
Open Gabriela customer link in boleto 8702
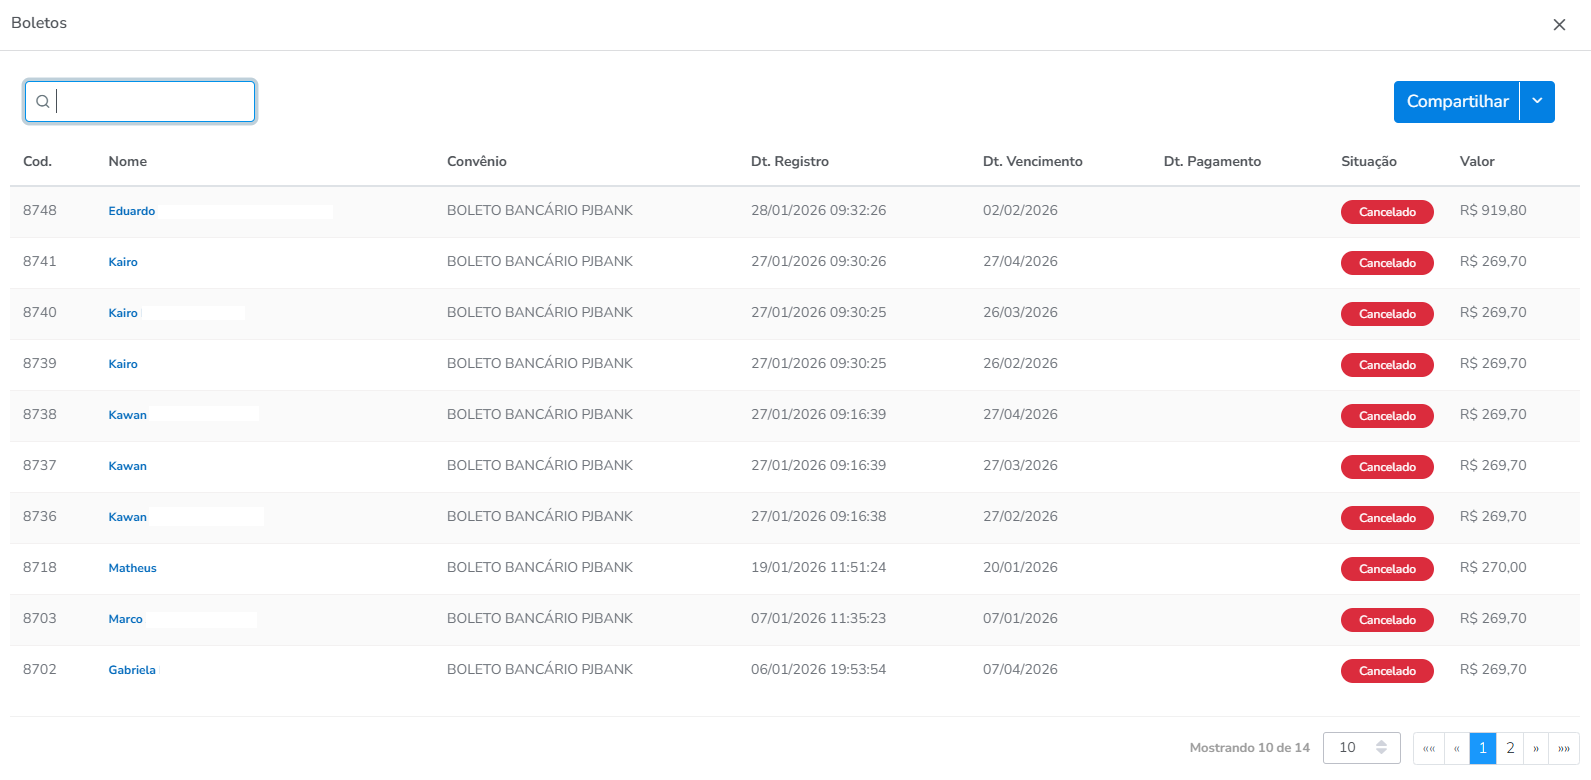coord(132,670)
